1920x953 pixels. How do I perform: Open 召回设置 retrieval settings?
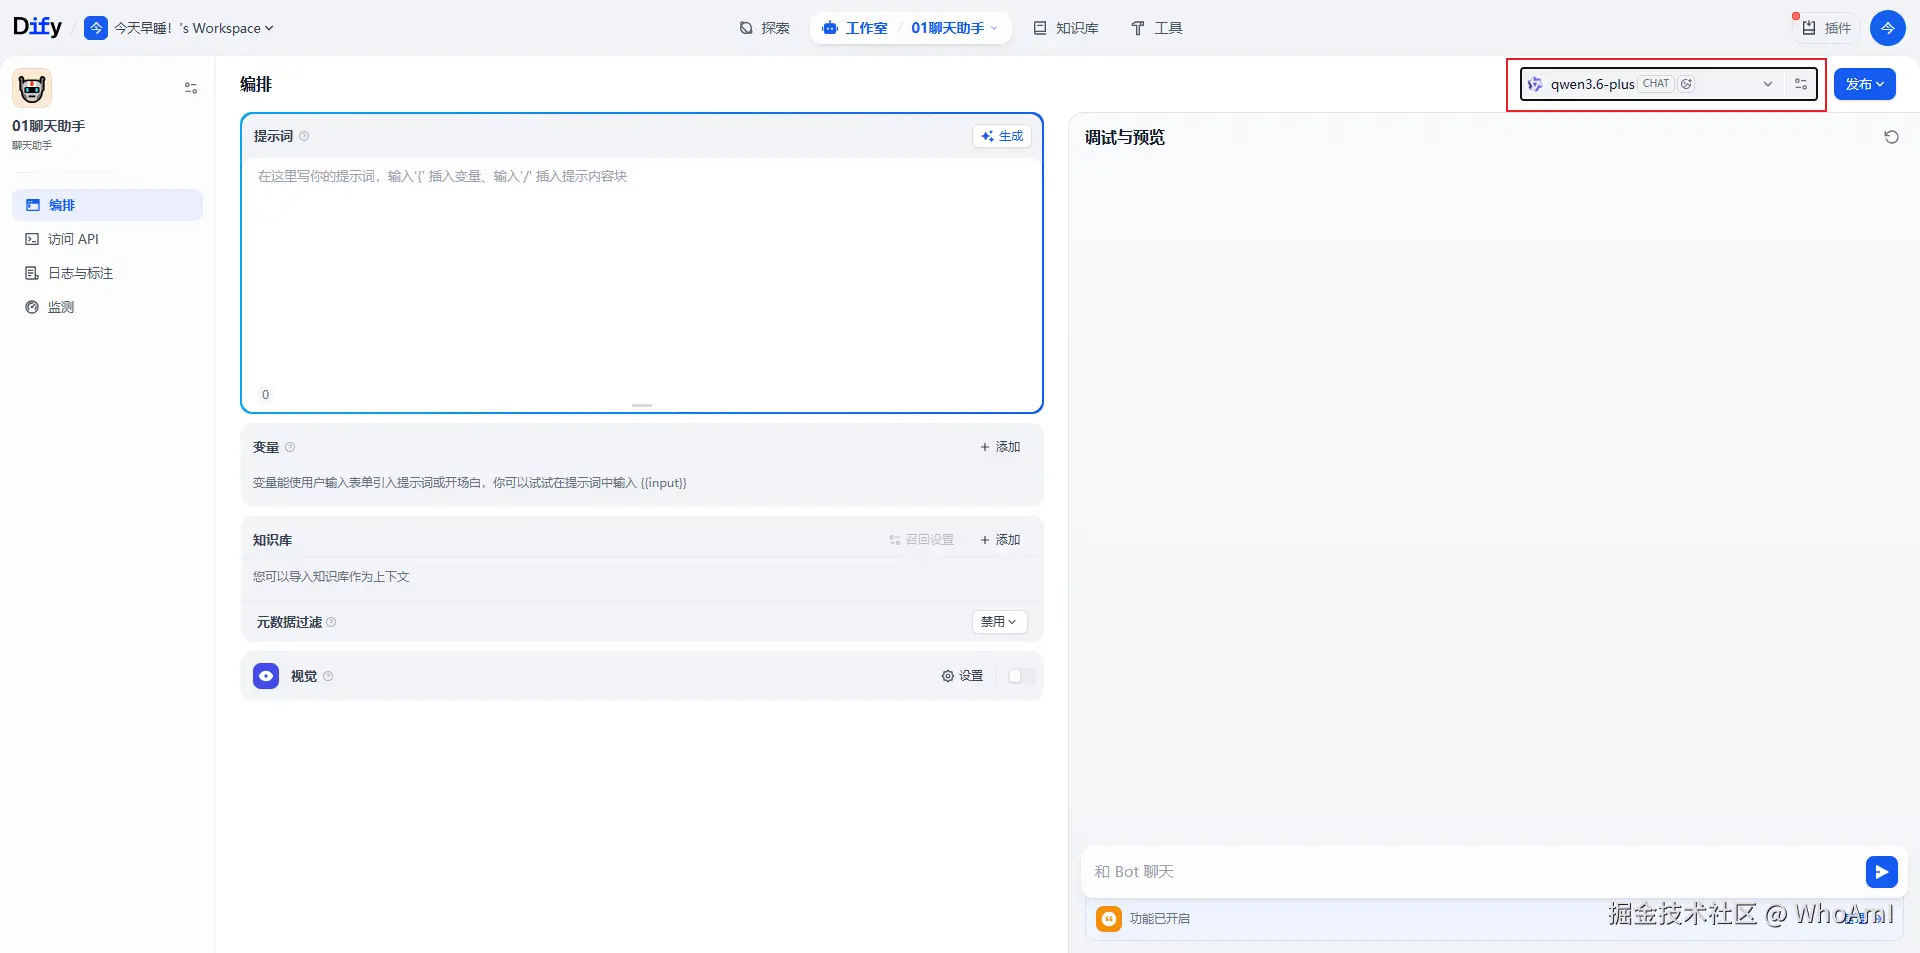tap(921, 540)
